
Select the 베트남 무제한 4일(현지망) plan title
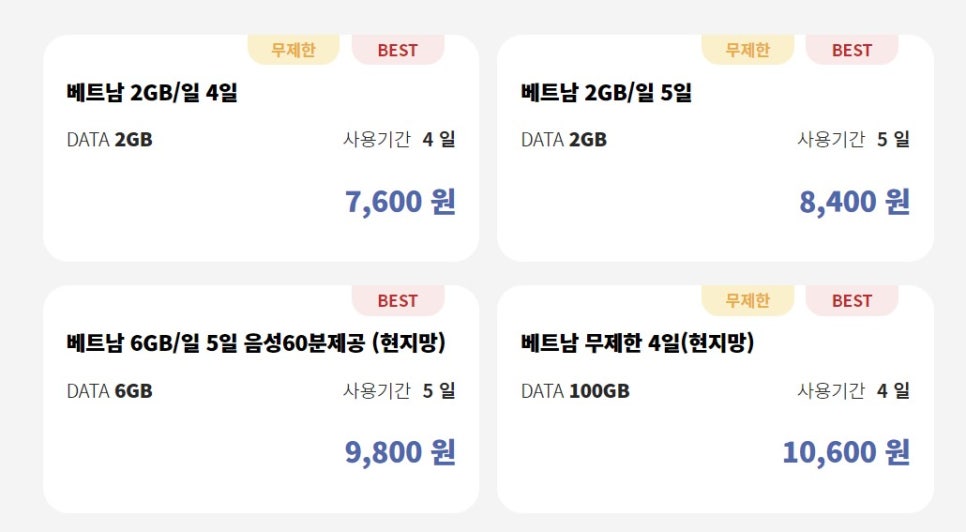[x=637, y=343]
